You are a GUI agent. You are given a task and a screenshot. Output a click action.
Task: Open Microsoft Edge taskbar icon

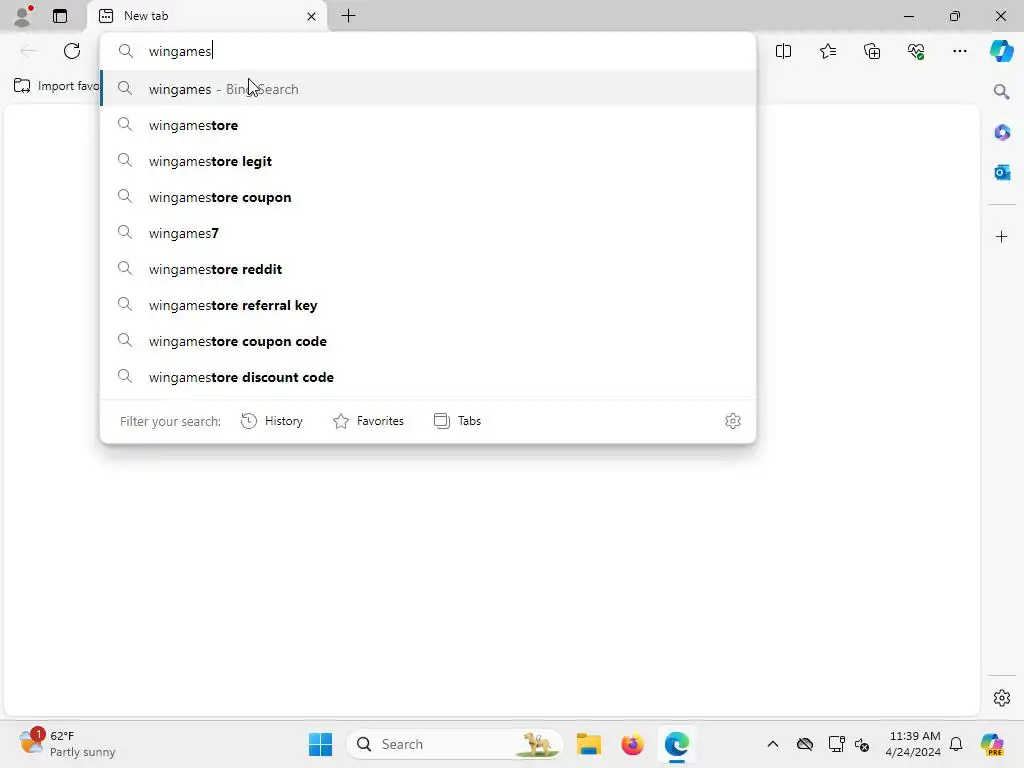tap(677, 744)
